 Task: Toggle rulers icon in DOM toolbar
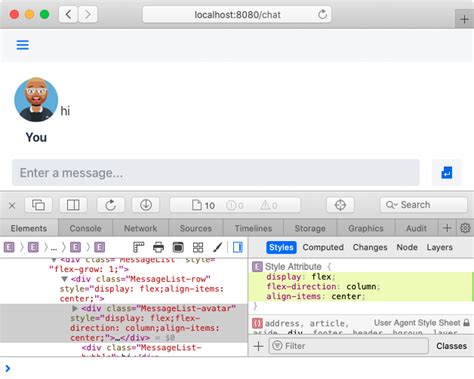(138, 247)
